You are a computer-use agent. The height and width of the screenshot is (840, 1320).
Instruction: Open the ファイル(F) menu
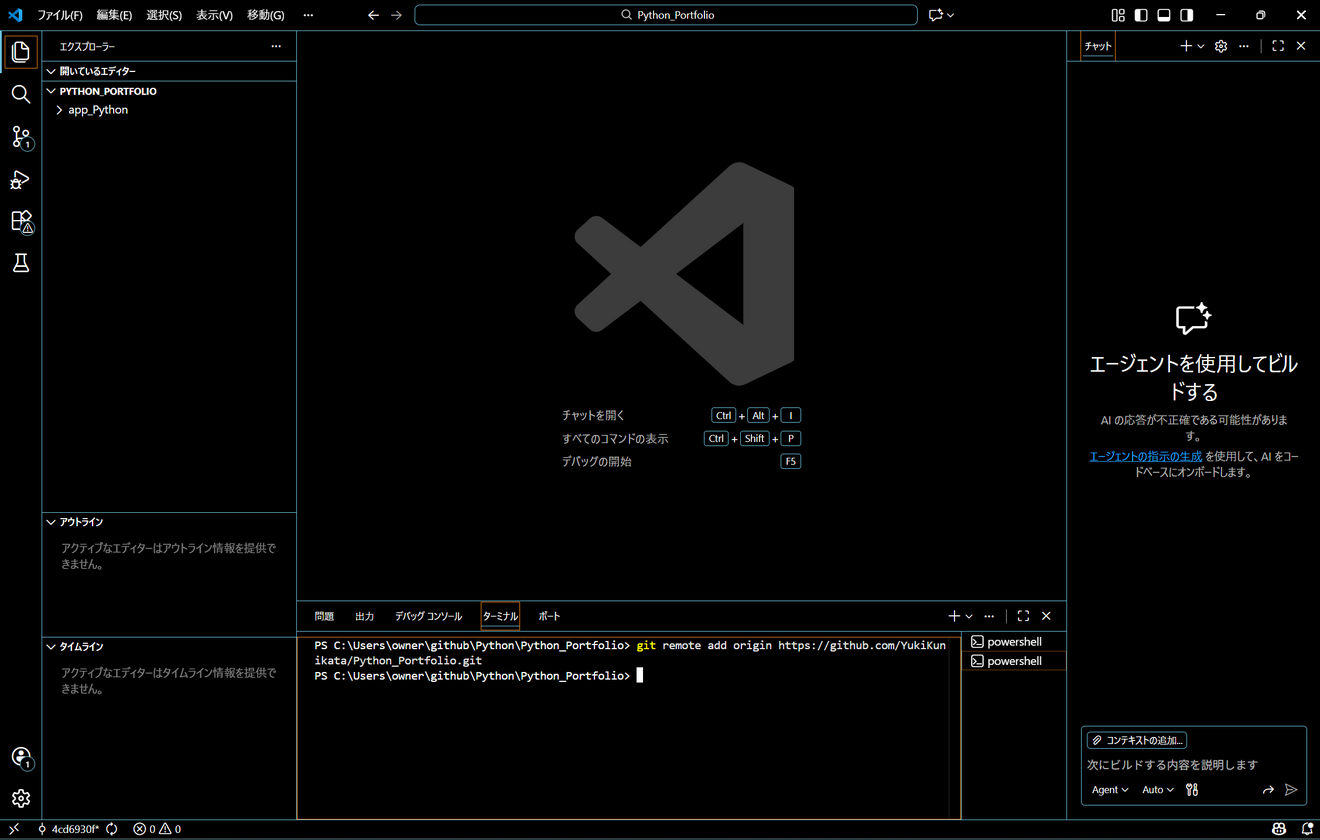click(60, 15)
